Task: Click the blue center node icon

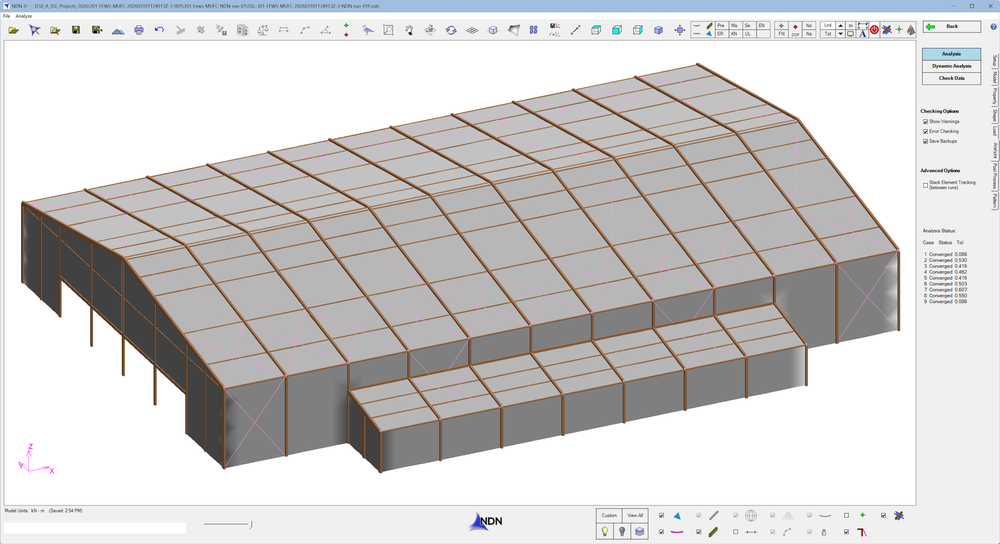Action: pyautogui.click(x=680, y=30)
